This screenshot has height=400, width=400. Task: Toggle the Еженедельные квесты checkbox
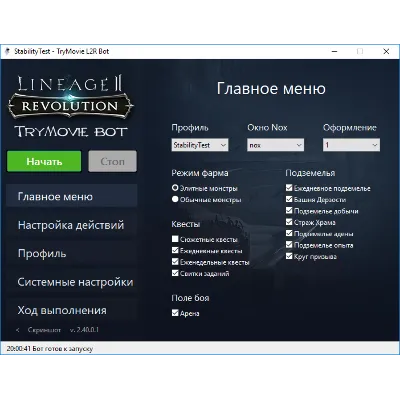pos(175,261)
